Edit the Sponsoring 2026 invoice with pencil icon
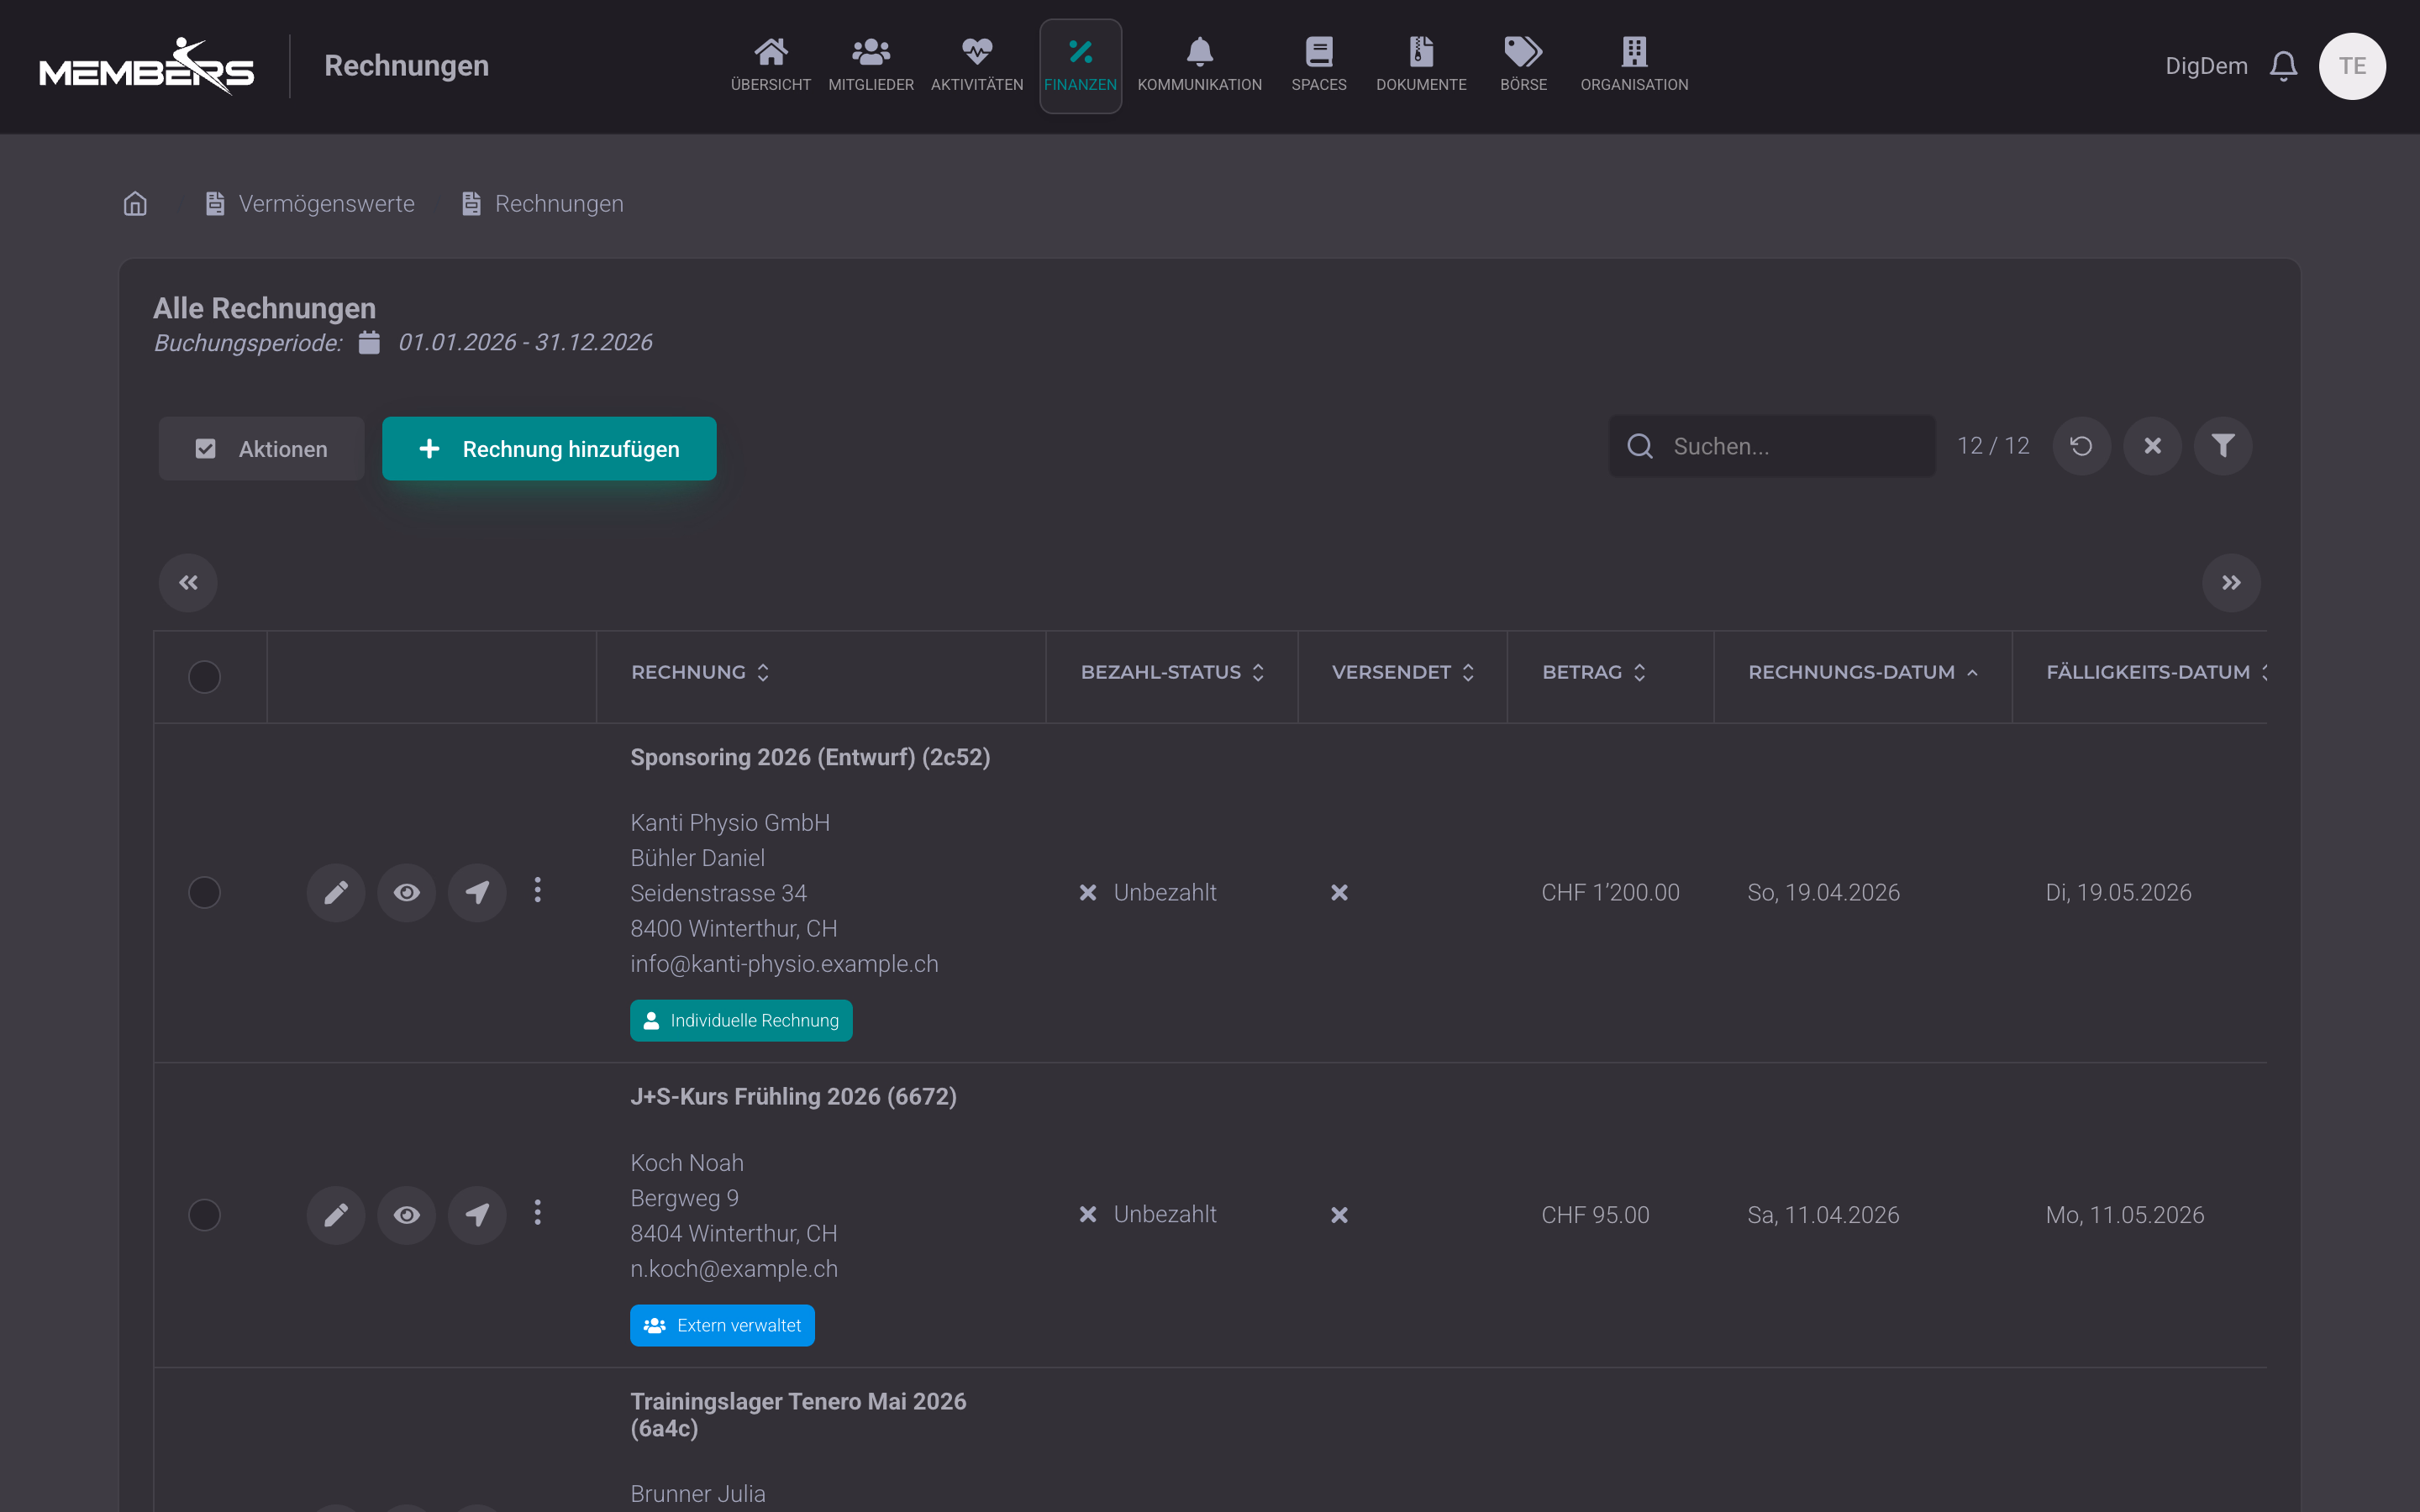The height and width of the screenshot is (1512, 2420). point(336,892)
